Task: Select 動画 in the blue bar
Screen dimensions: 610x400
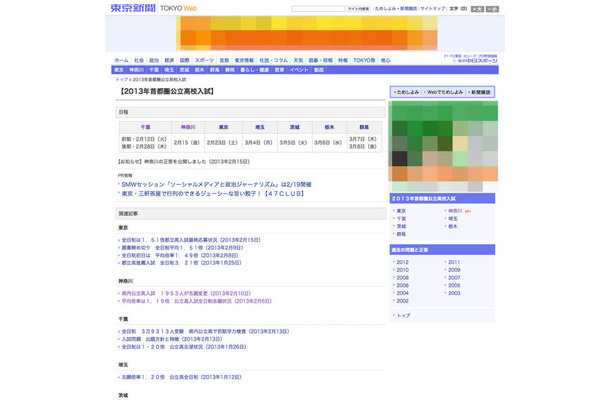Action: 319,70
